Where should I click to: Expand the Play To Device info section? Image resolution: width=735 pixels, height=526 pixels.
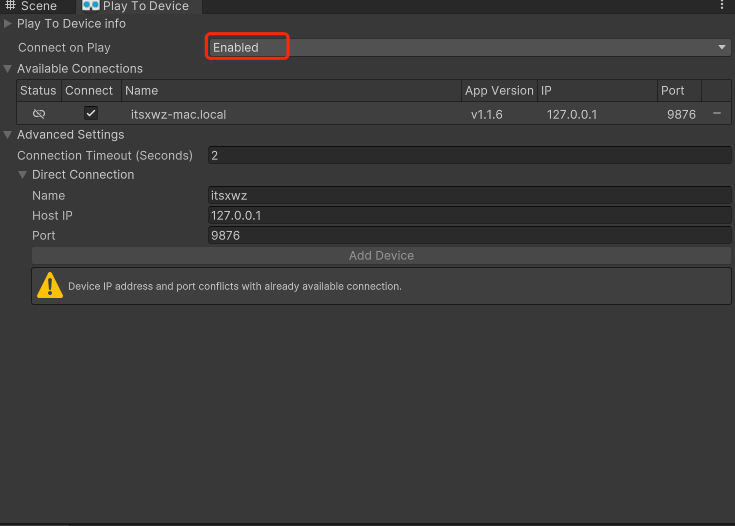pyautogui.click(x=9, y=23)
